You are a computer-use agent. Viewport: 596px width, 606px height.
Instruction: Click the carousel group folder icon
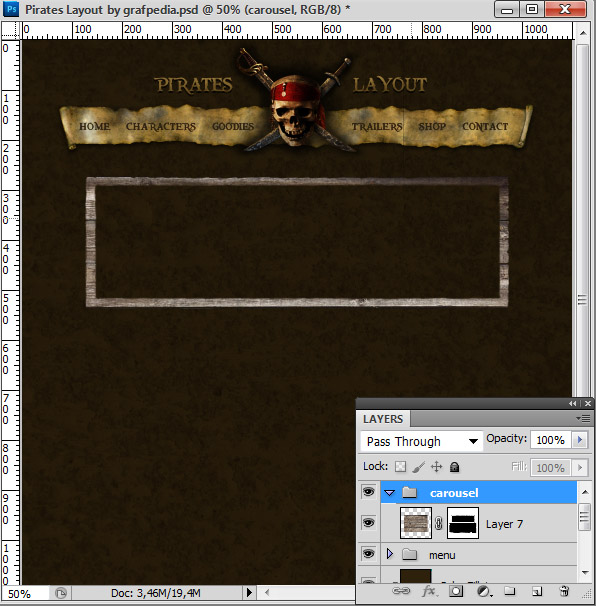[410, 492]
